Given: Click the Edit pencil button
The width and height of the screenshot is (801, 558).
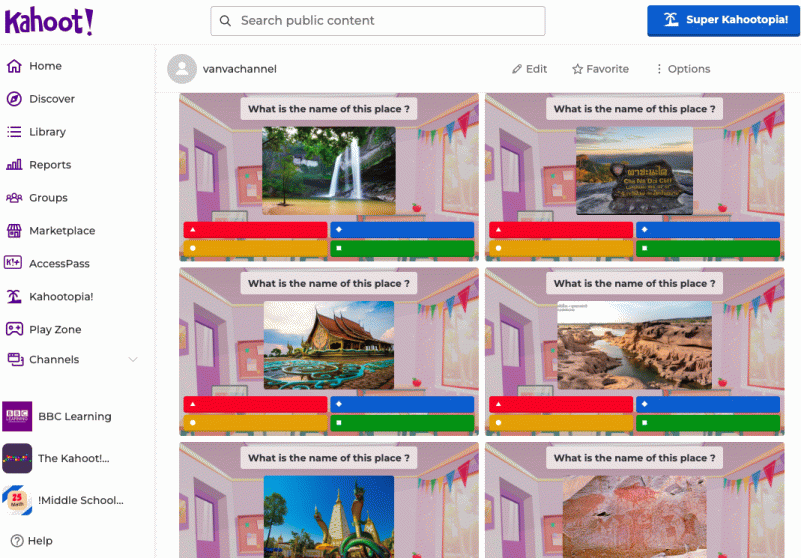Looking at the screenshot, I should [x=529, y=69].
